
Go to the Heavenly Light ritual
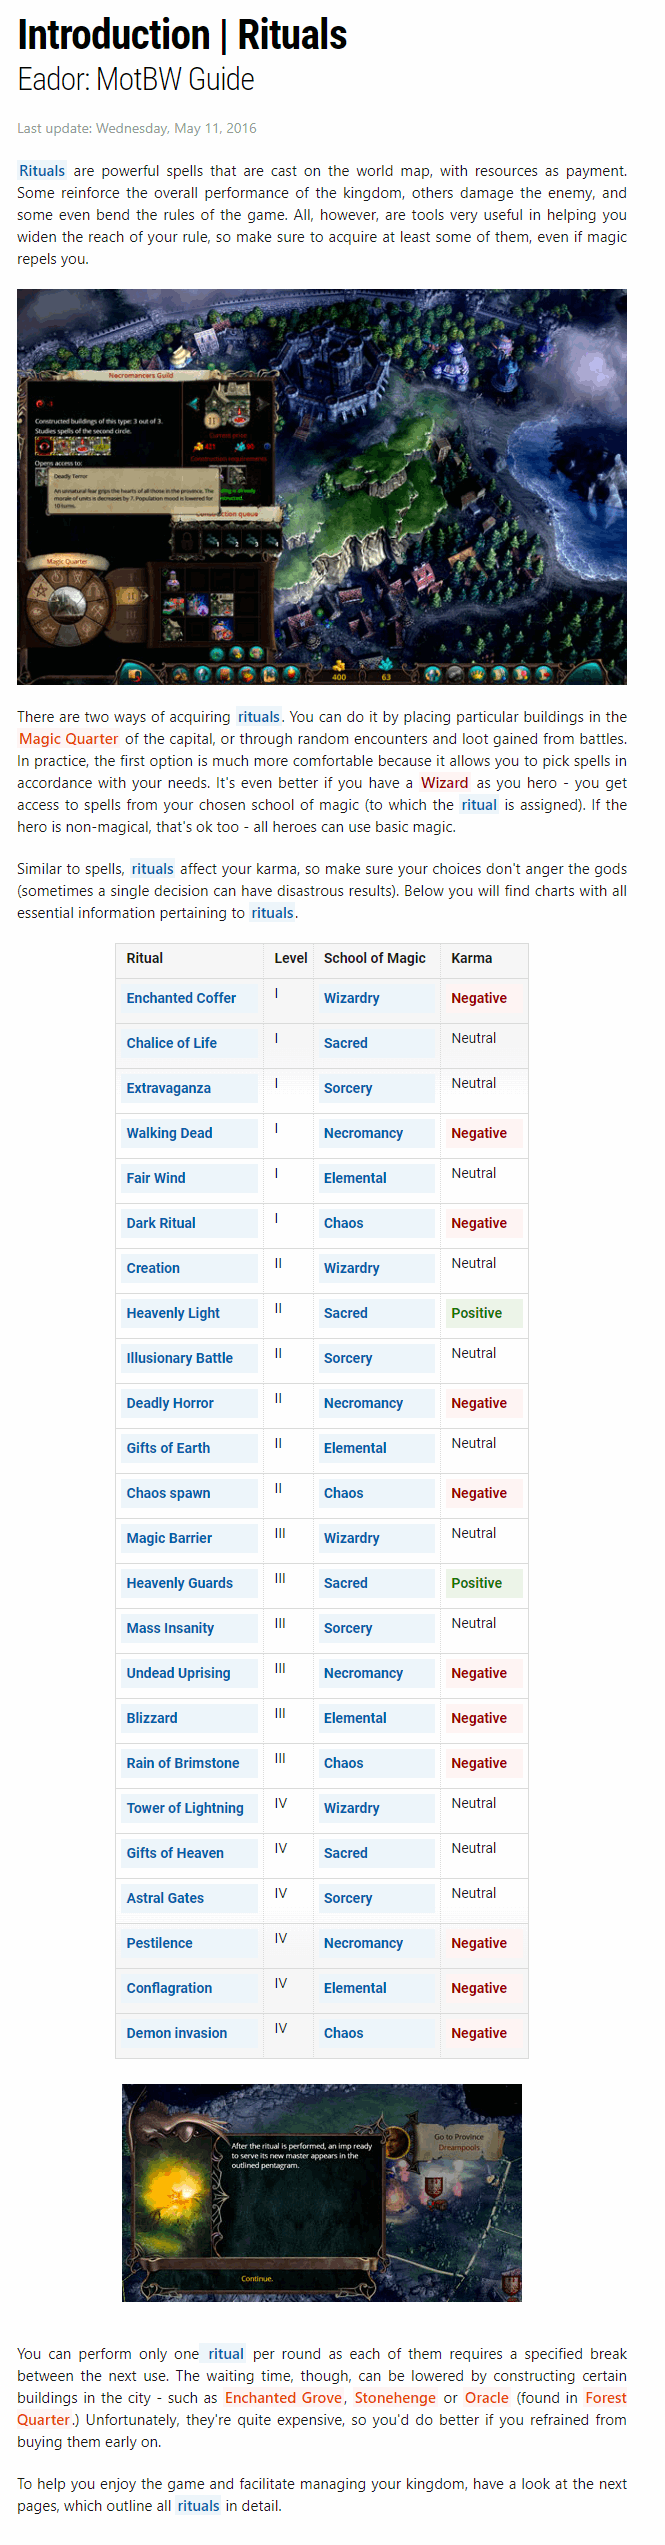pos(173,1313)
